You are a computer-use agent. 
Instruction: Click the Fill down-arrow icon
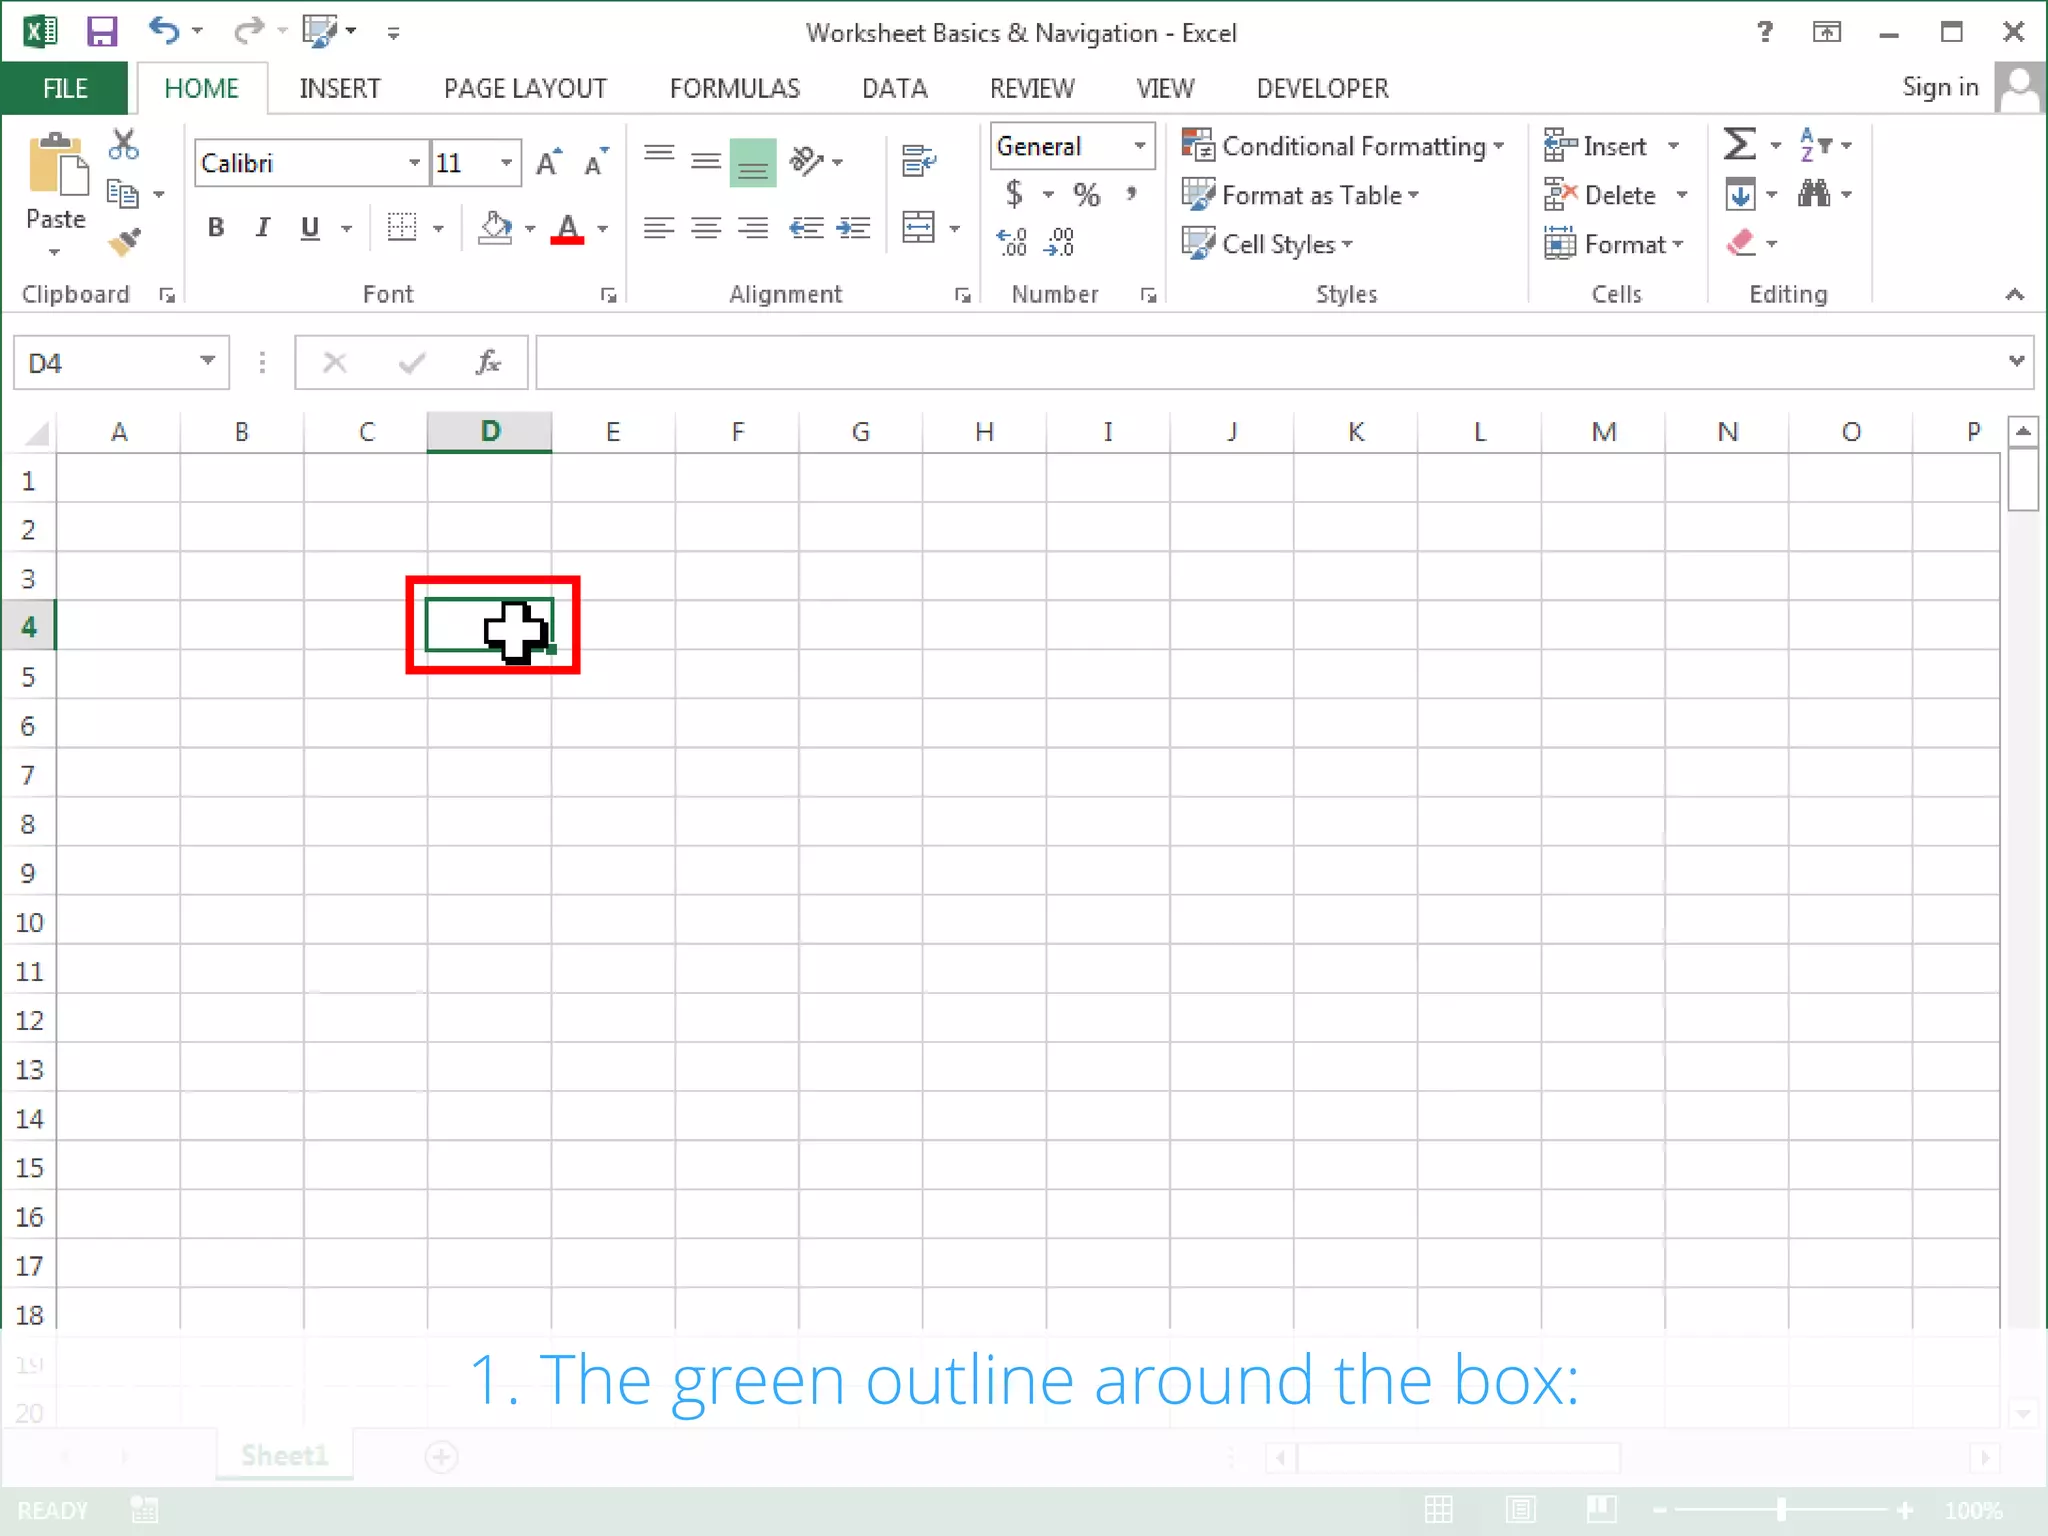point(1740,194)
